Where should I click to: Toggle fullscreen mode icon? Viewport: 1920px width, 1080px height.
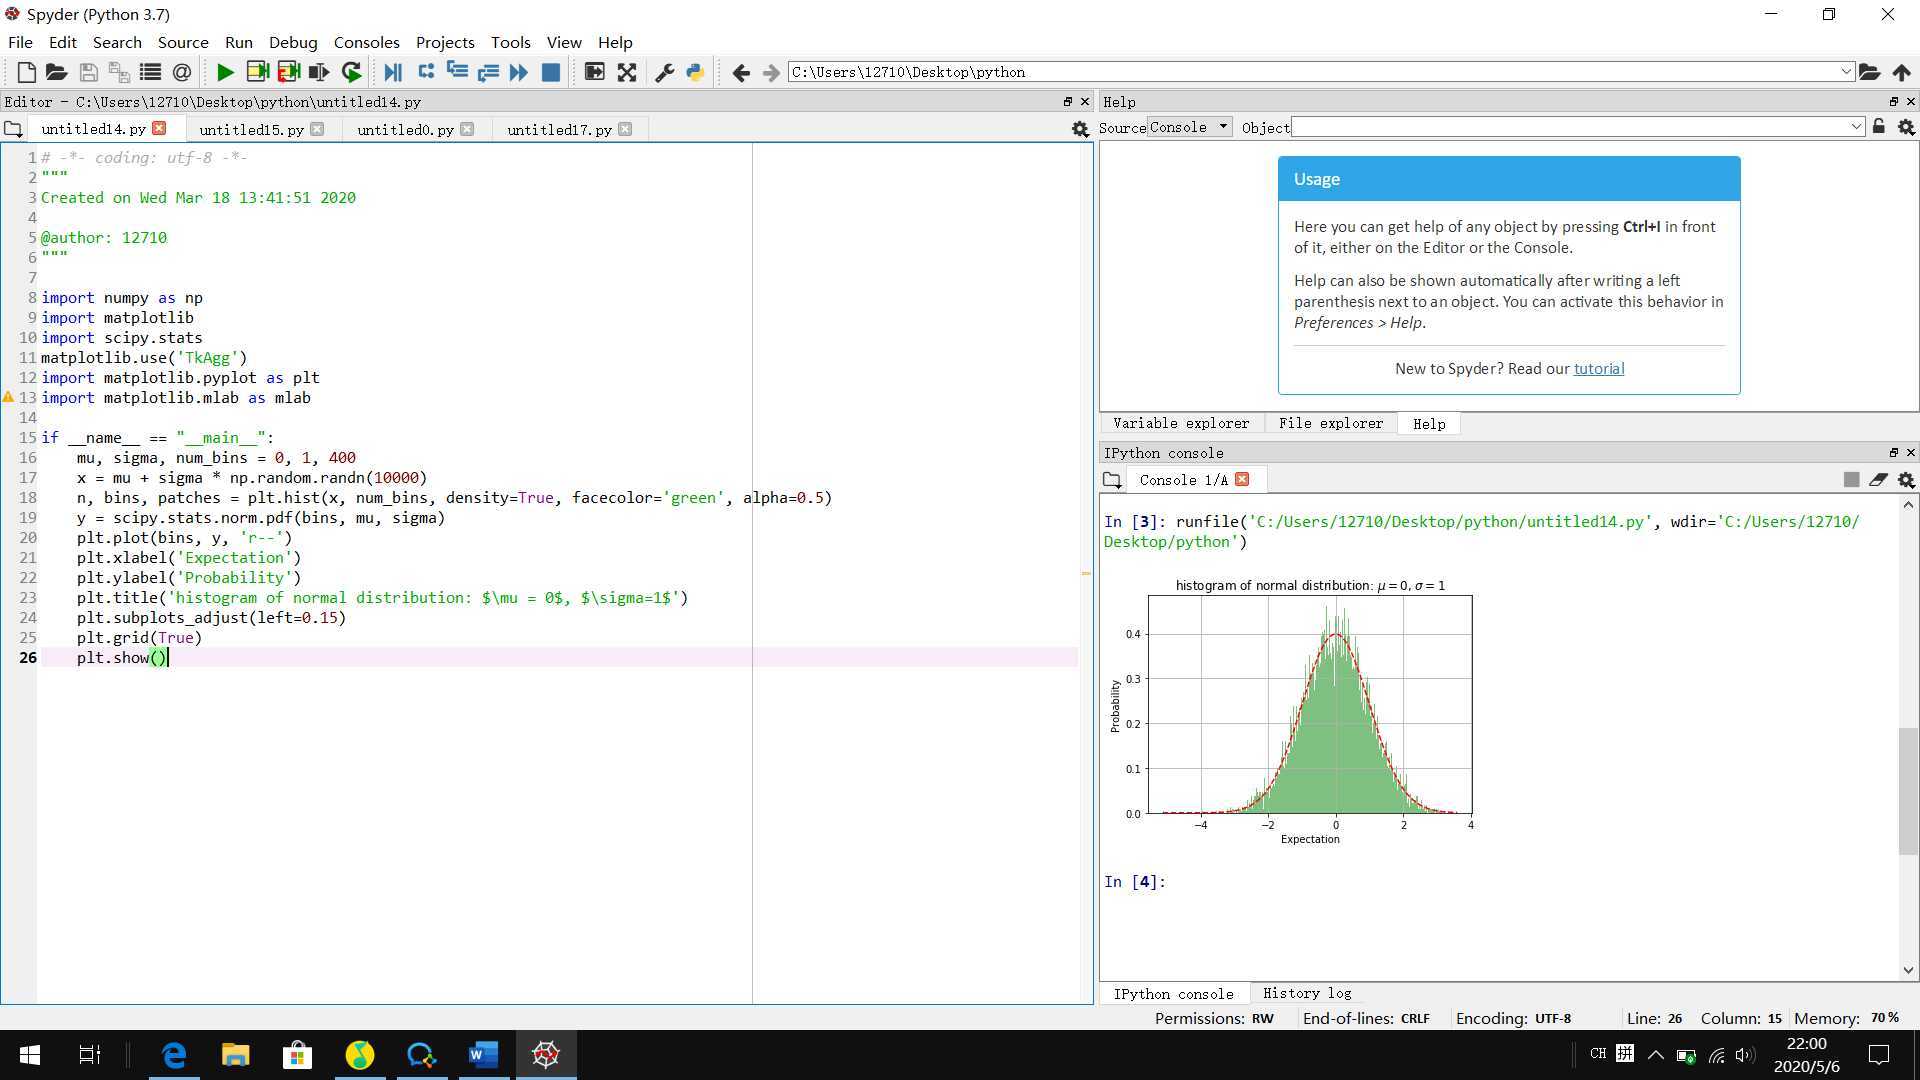tap(627, 72)
